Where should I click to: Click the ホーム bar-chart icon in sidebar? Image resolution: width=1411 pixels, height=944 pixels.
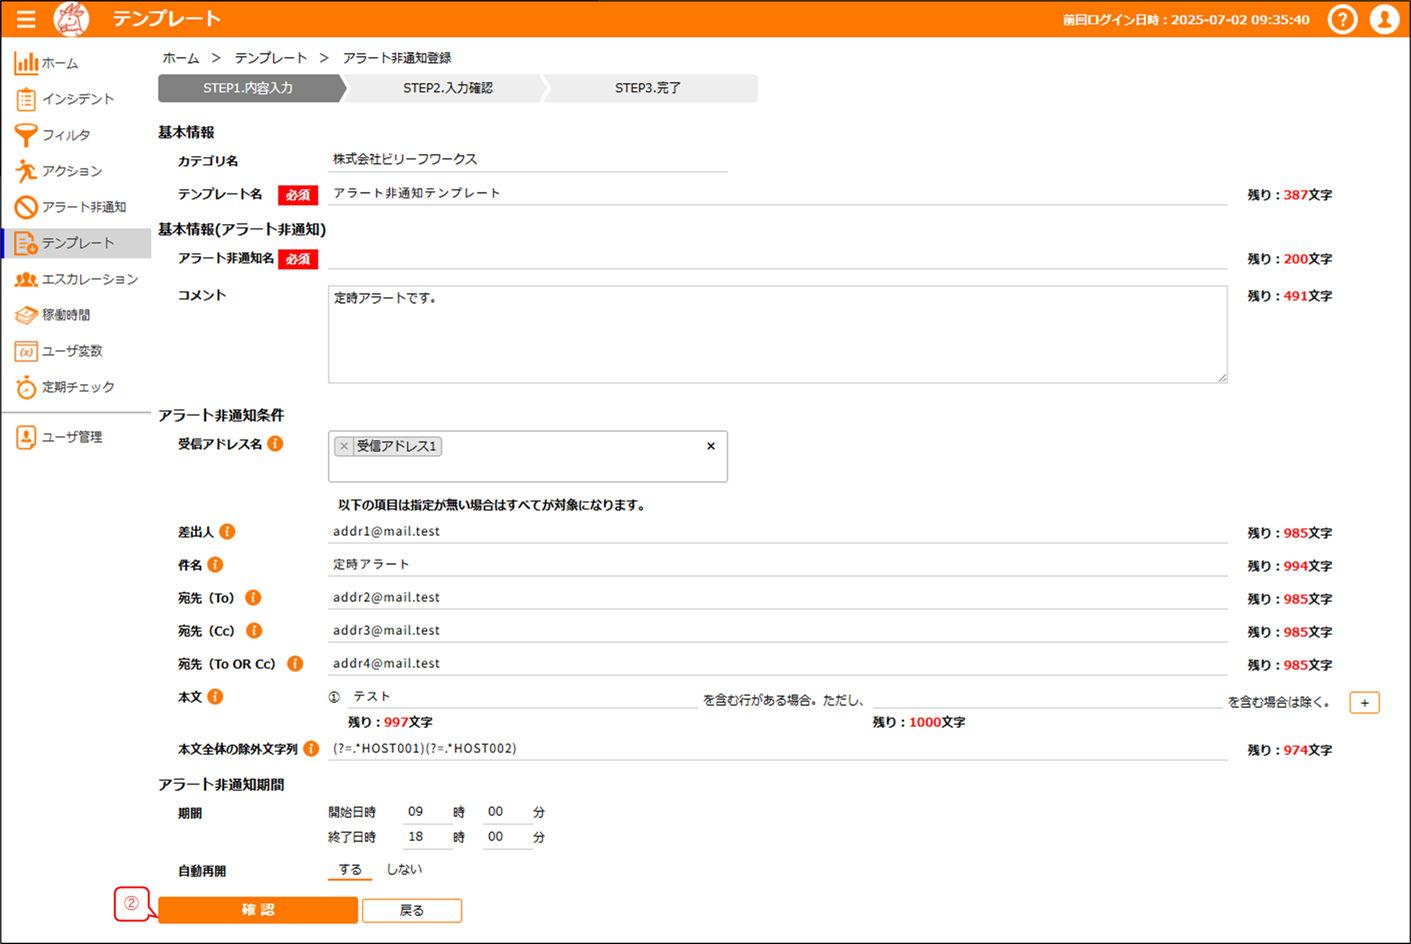pyautogui.click(x=26, y=63)
